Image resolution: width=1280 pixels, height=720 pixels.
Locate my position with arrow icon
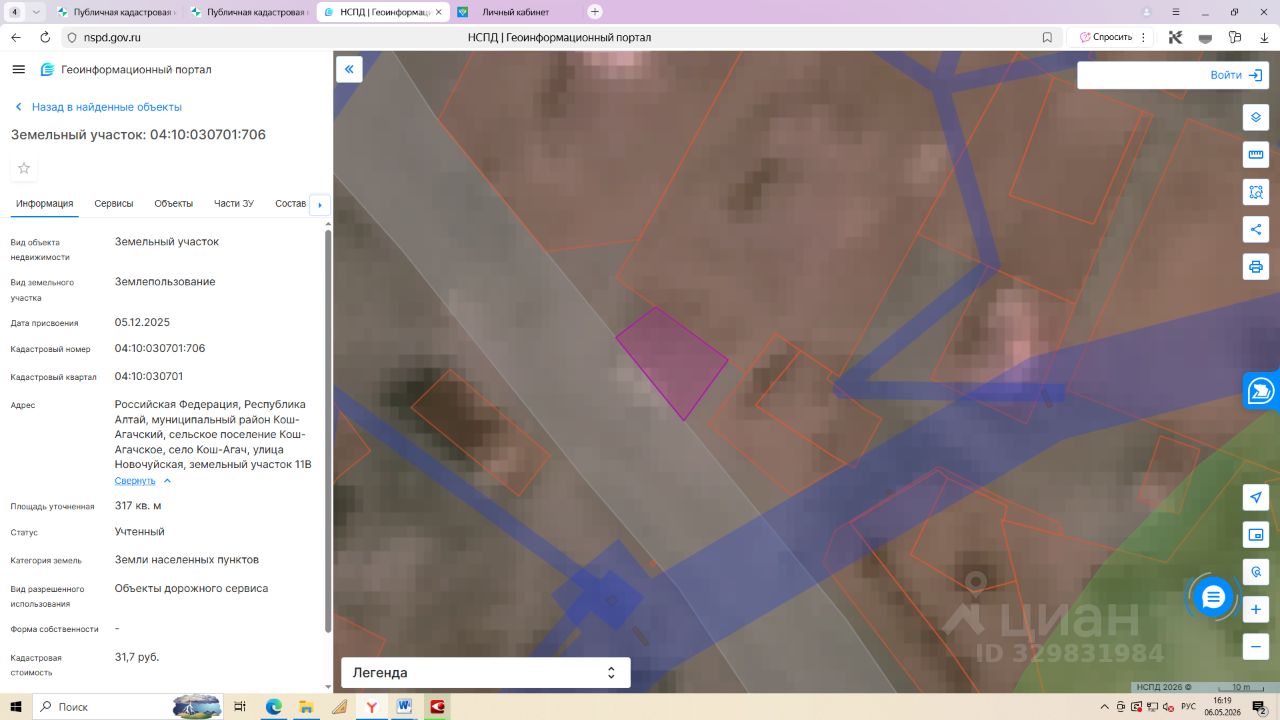coord(1256,498)
